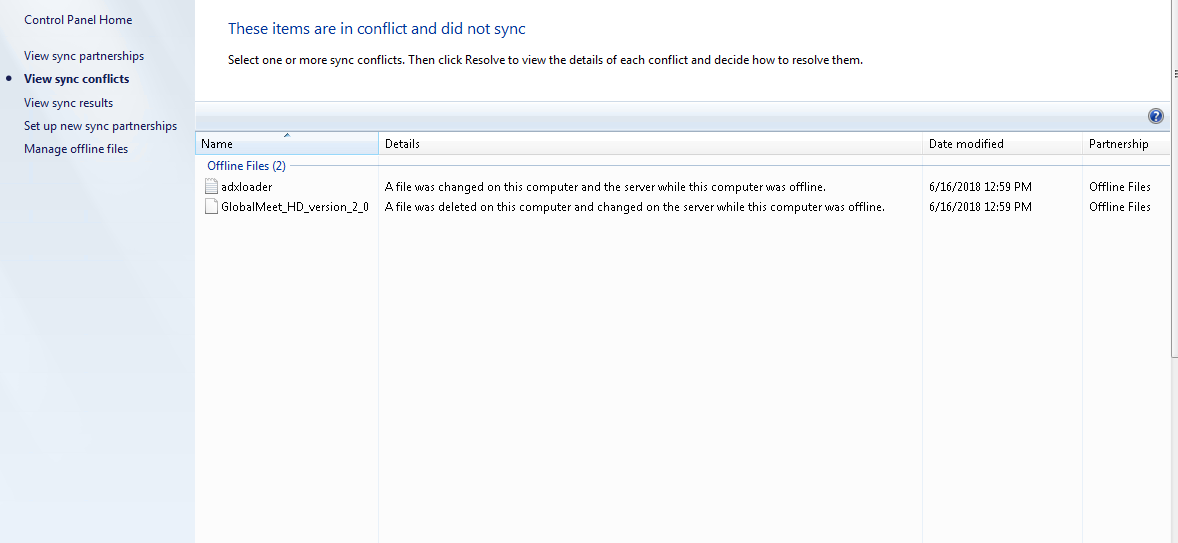The image size is (1178, 543).
Task: Click the sort arrow above Name column
Action: coord(287,135)
